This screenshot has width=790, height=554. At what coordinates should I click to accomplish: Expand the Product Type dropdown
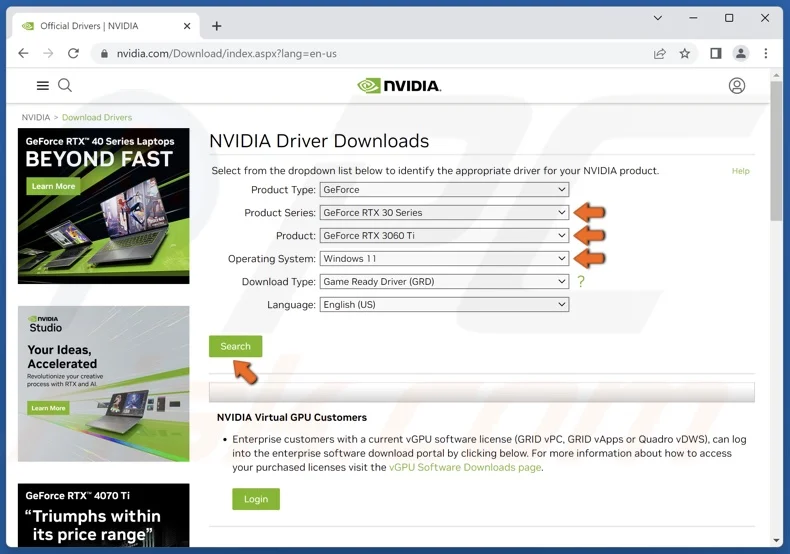[x=444, y=190]
